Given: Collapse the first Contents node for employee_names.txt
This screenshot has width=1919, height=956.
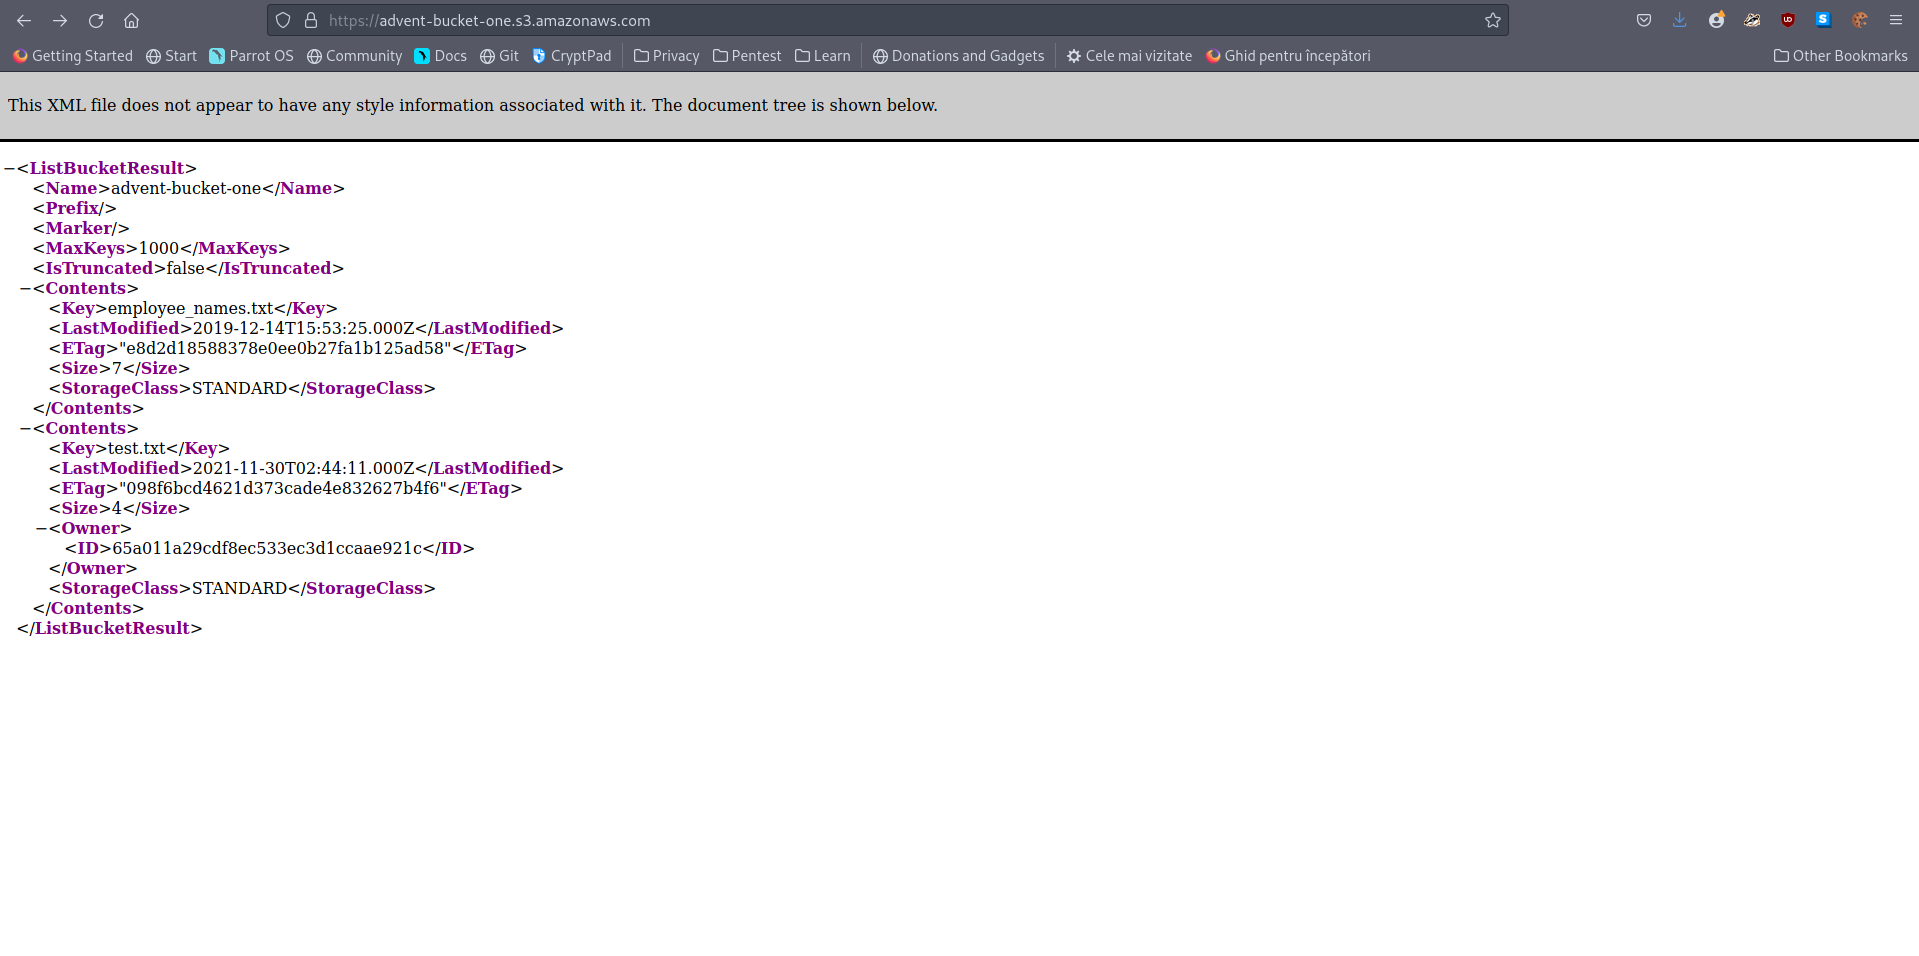Looking at the screenshot, I should [25, 289].
